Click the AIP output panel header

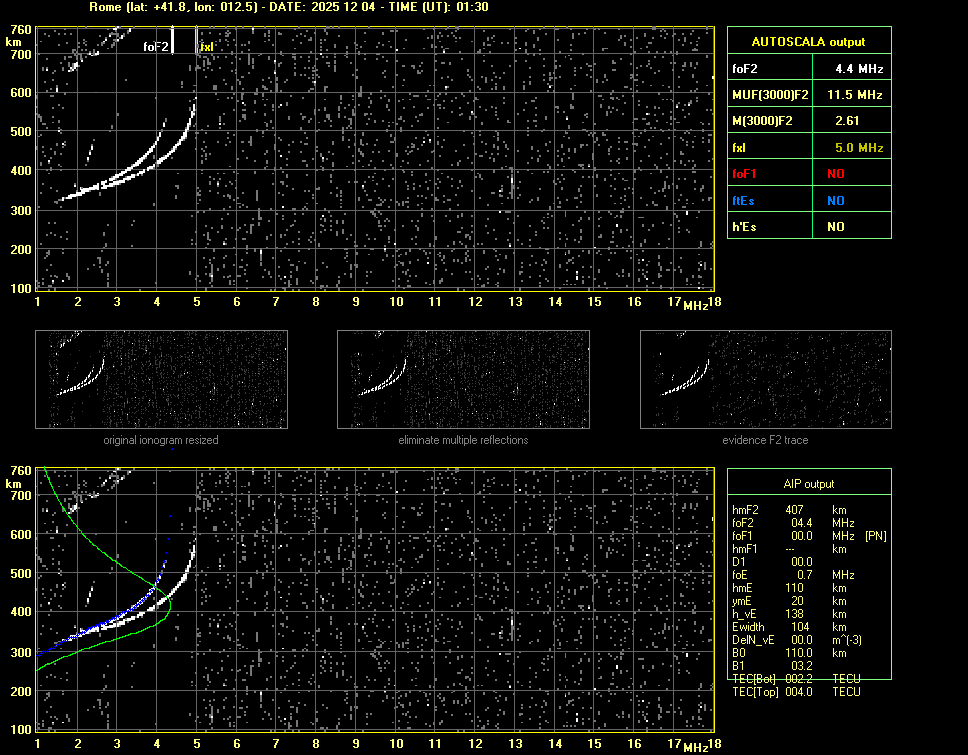(x=808, y=484)
